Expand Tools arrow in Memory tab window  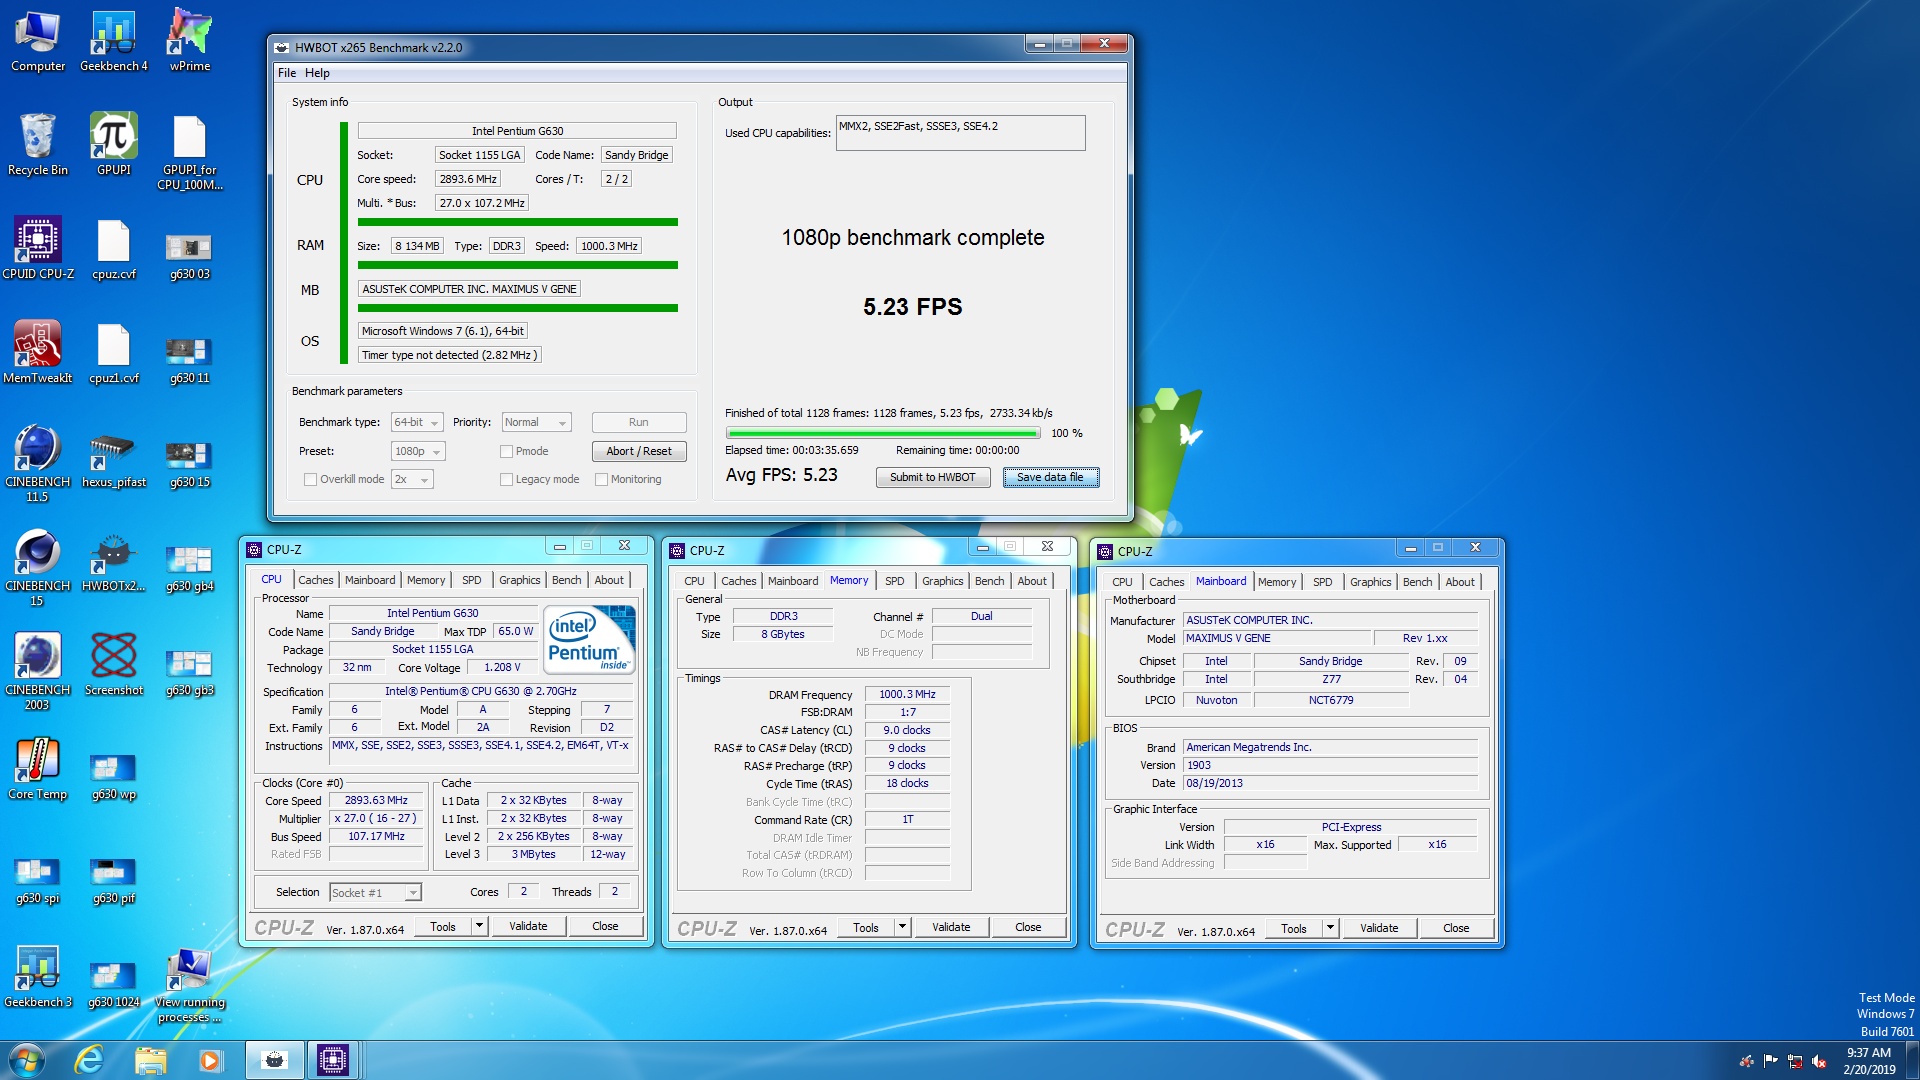(x=902, y=927)
